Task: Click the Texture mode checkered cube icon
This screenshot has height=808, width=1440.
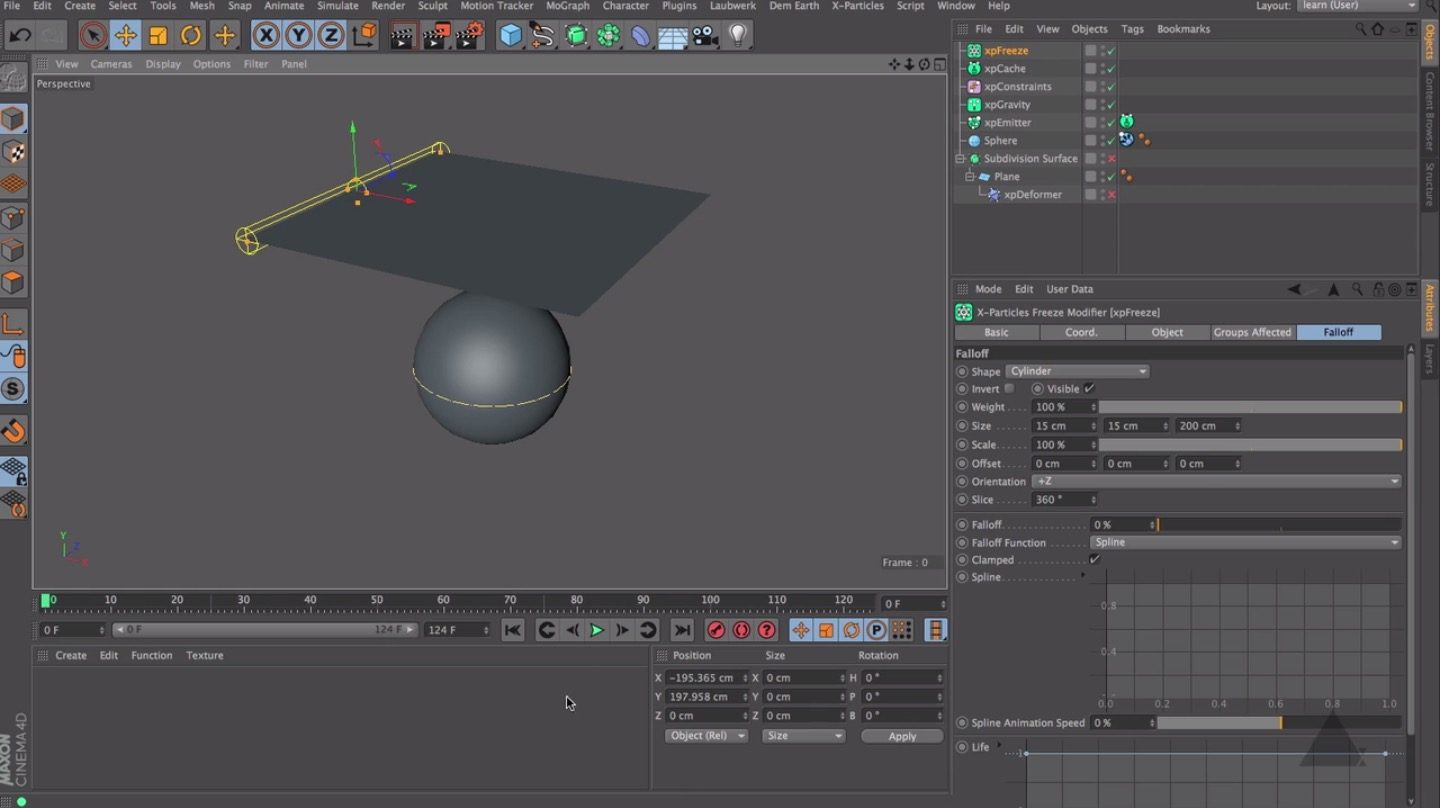Action: [x=13, y=152]
